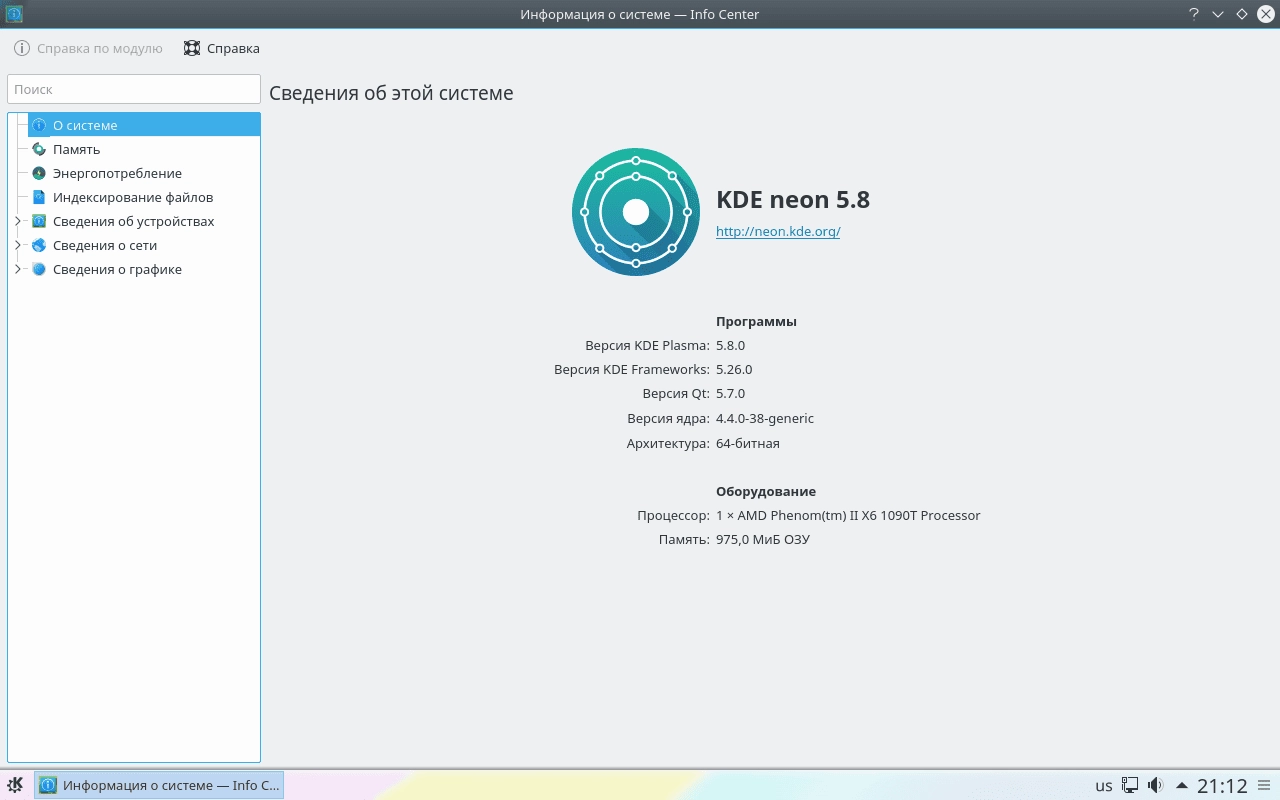Click the "Поиск" search field
Screen dimensions: 1280x800
[134, 89]
